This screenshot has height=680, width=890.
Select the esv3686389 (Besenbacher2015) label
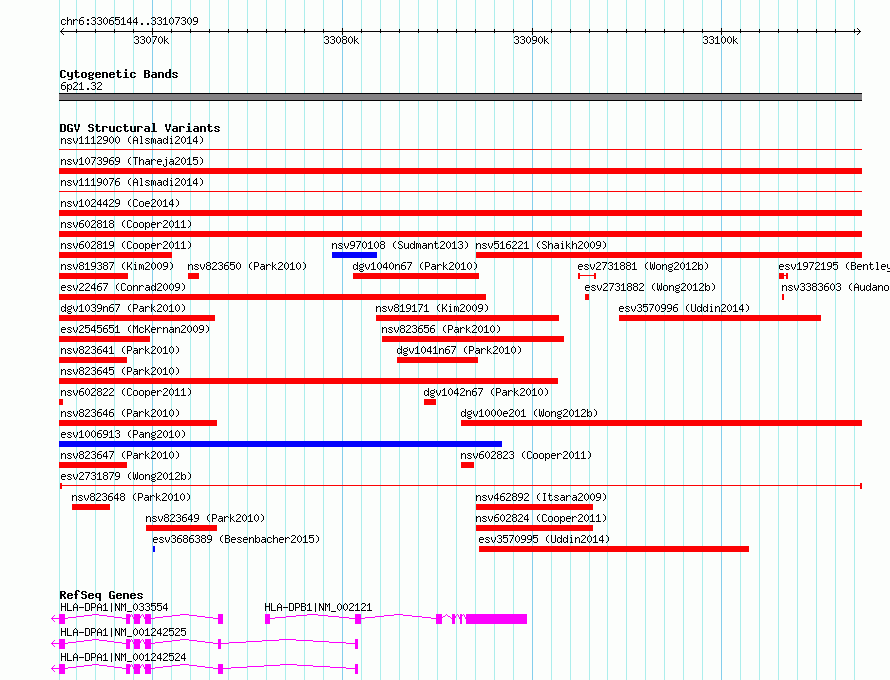[x=236, y=539]
